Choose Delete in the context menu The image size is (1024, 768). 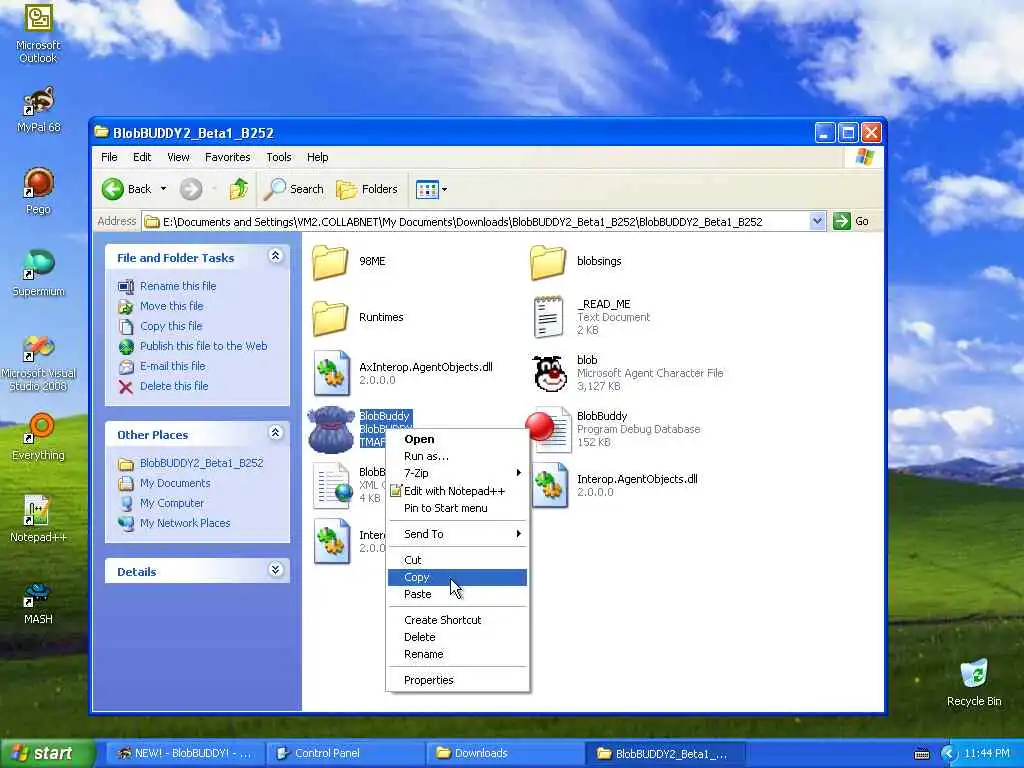tap(457, 637)
